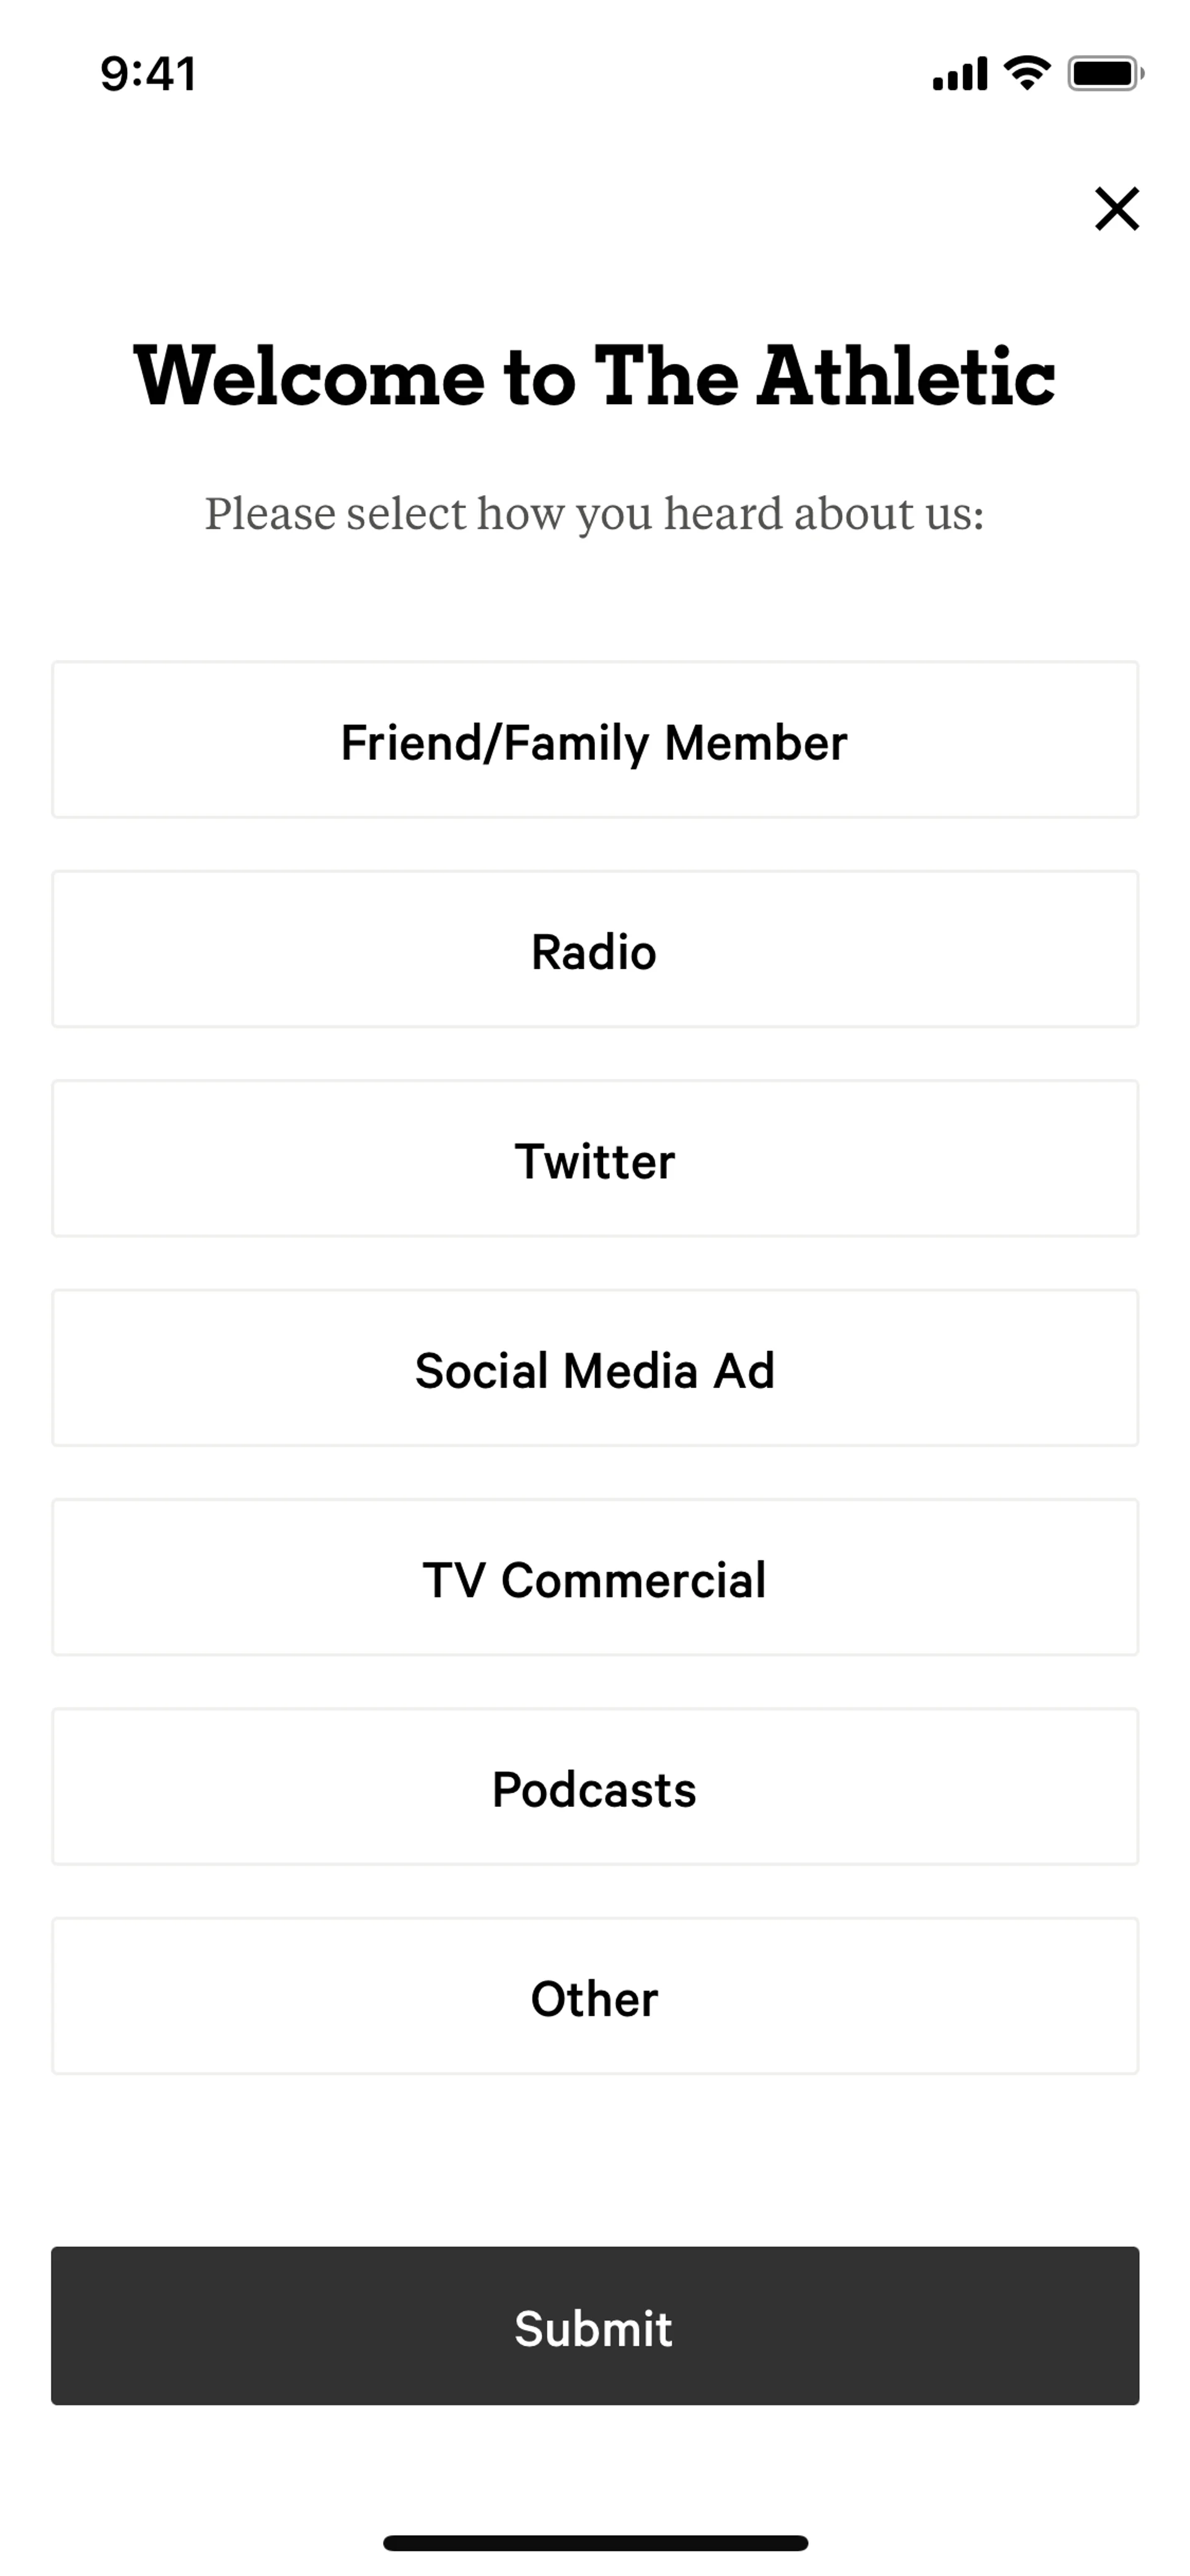
Task: Tap the Wi-Fi status icon
Action: pos(1026,73)
